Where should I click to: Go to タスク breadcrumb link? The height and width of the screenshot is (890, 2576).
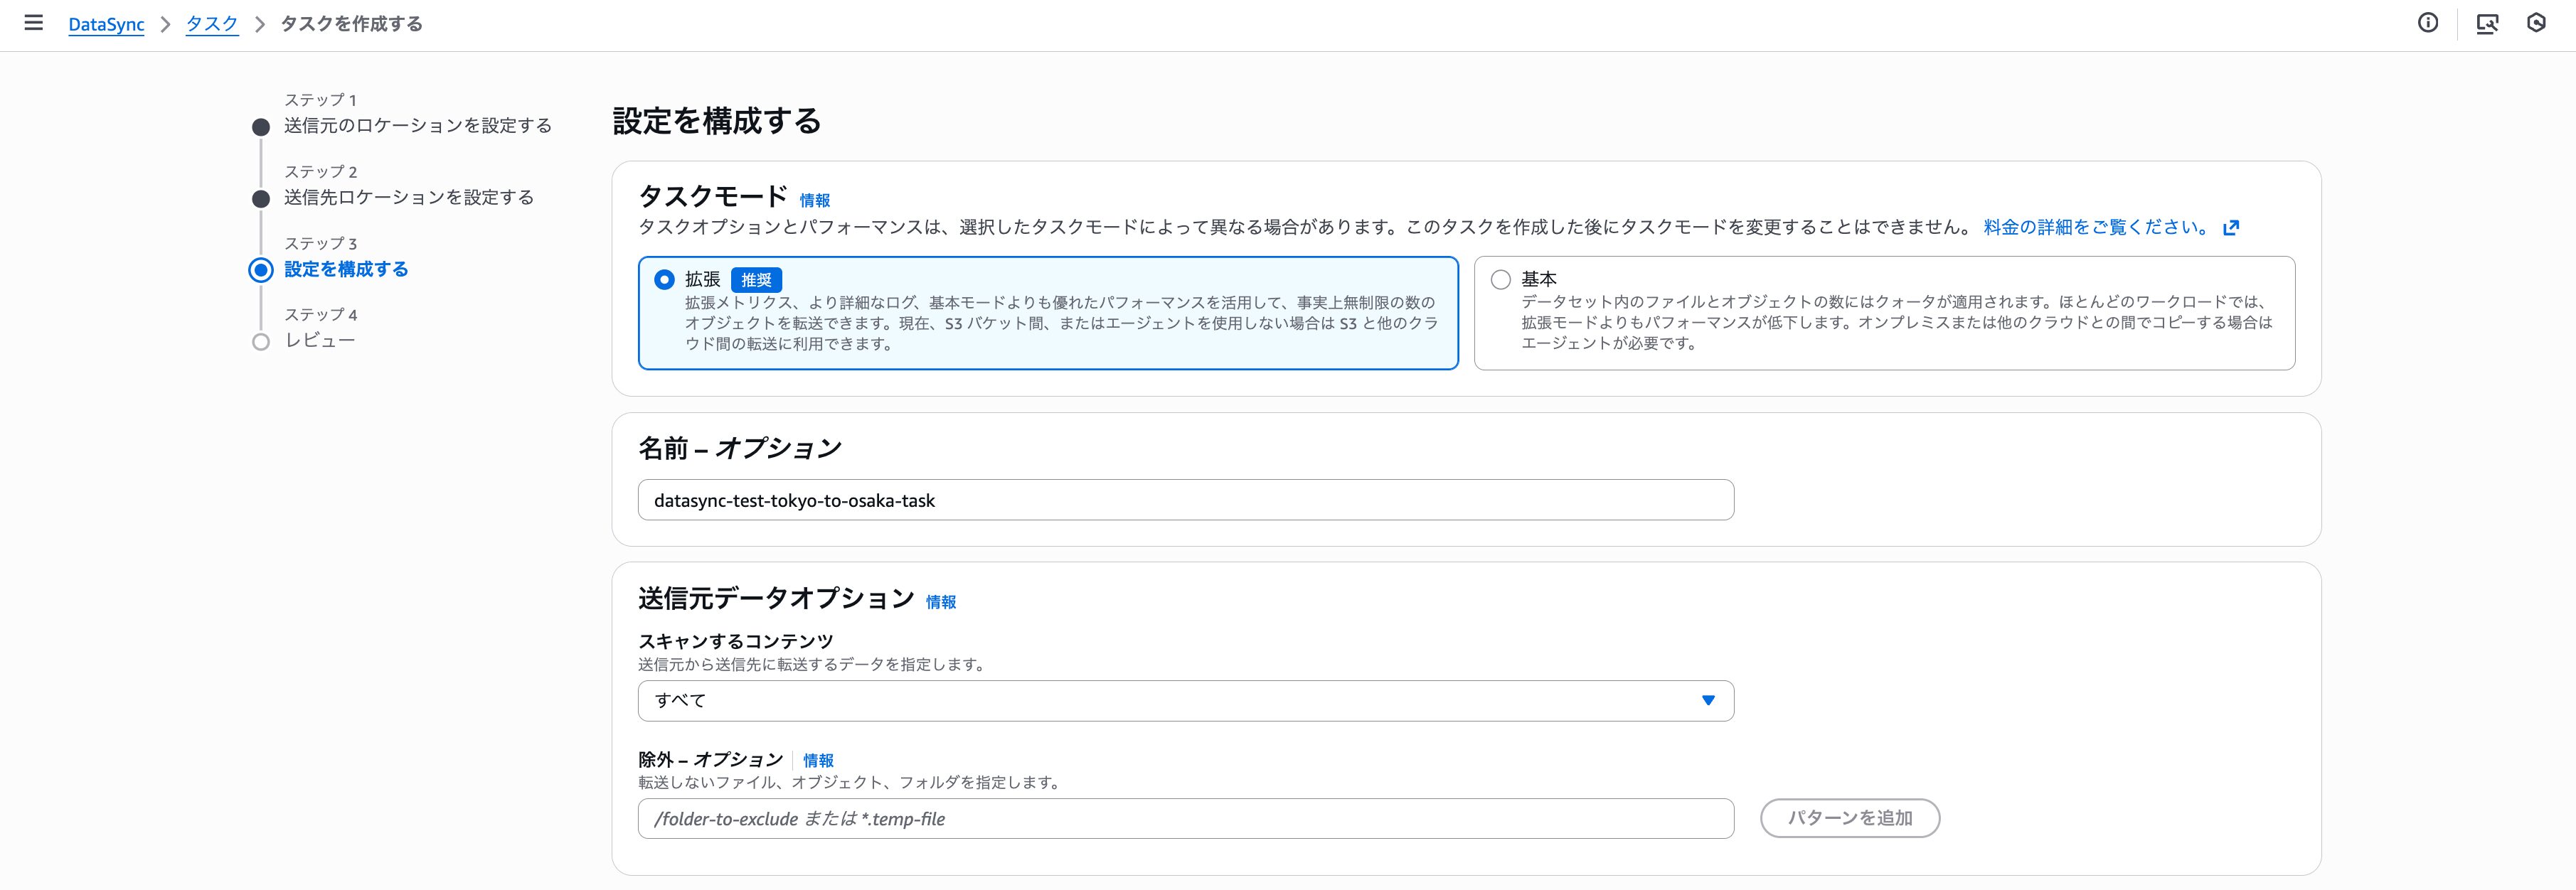[x=212, y=24]
